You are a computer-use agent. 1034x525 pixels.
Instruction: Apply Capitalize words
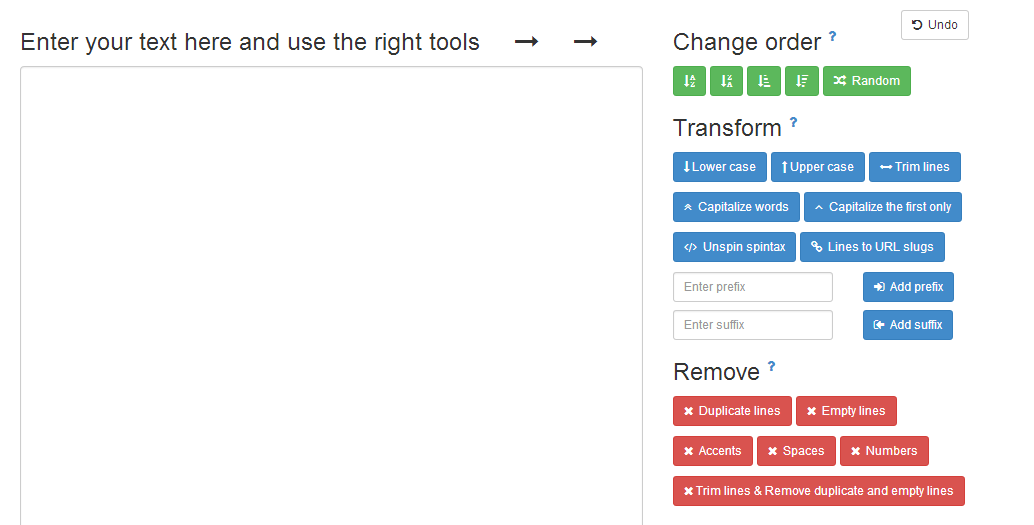click(736, 207)
